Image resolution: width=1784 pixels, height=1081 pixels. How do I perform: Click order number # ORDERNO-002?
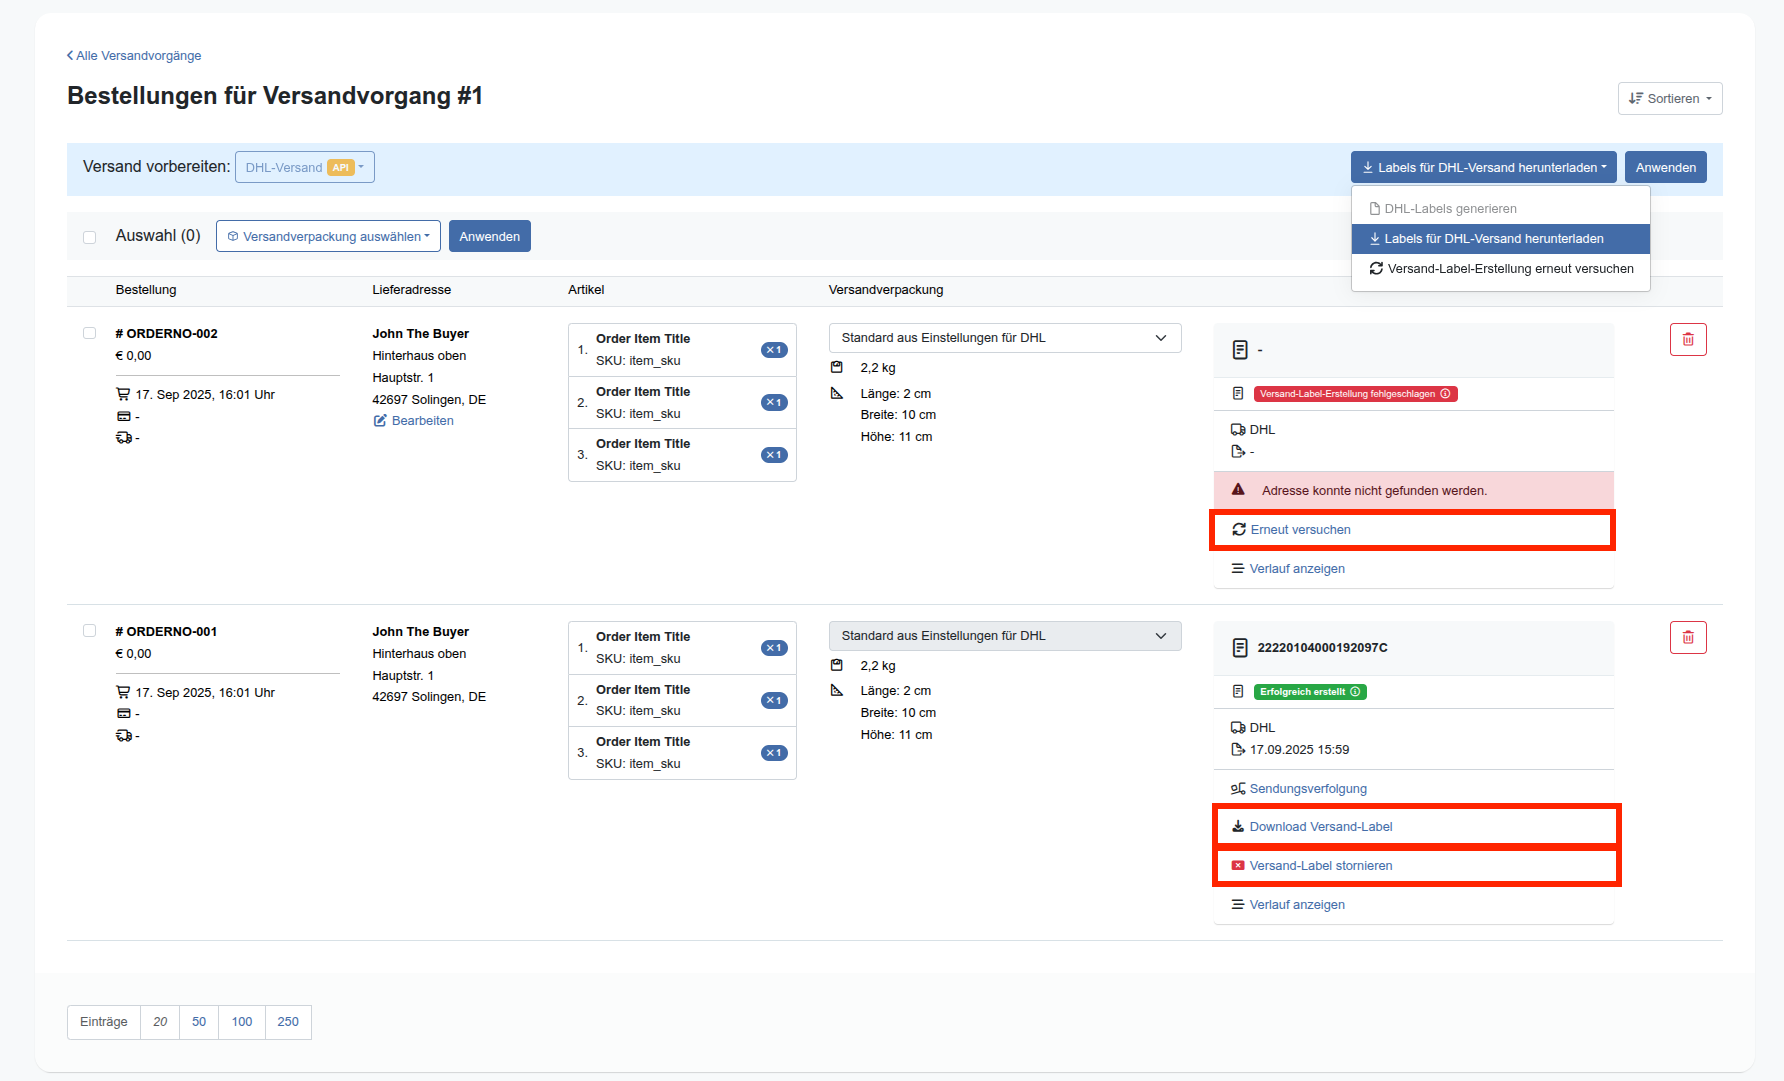(166, 334)
